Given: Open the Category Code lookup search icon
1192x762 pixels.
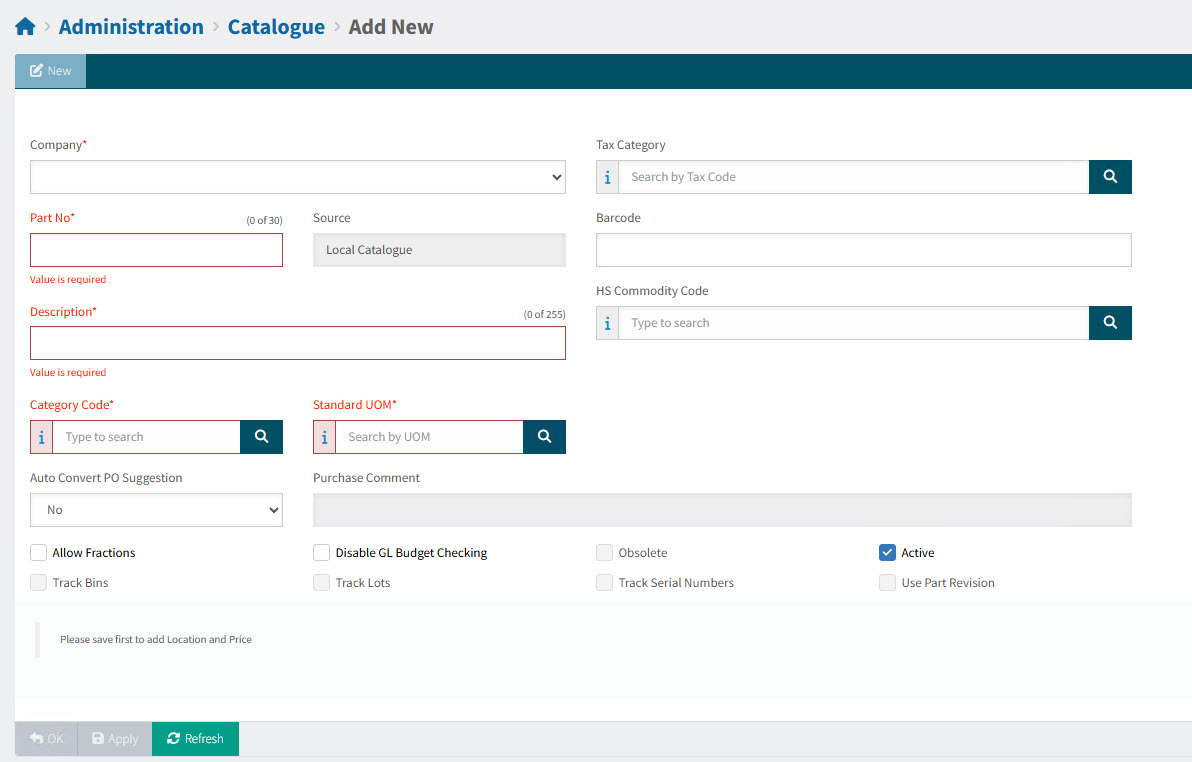Looking at the screenshot, I should point(261,437).
